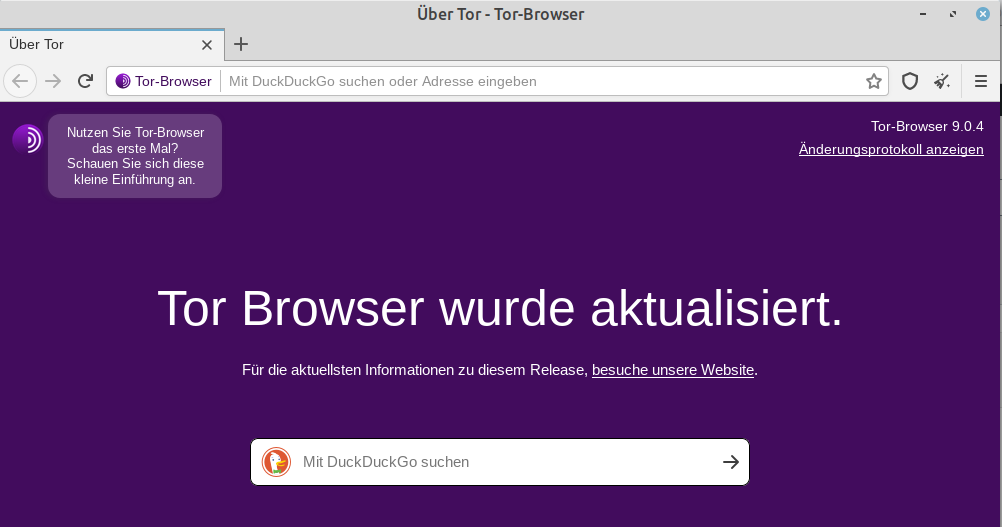The image size is (1002, 527).
Task: Close the Tor-Browser window
Action: click(983, 14)
